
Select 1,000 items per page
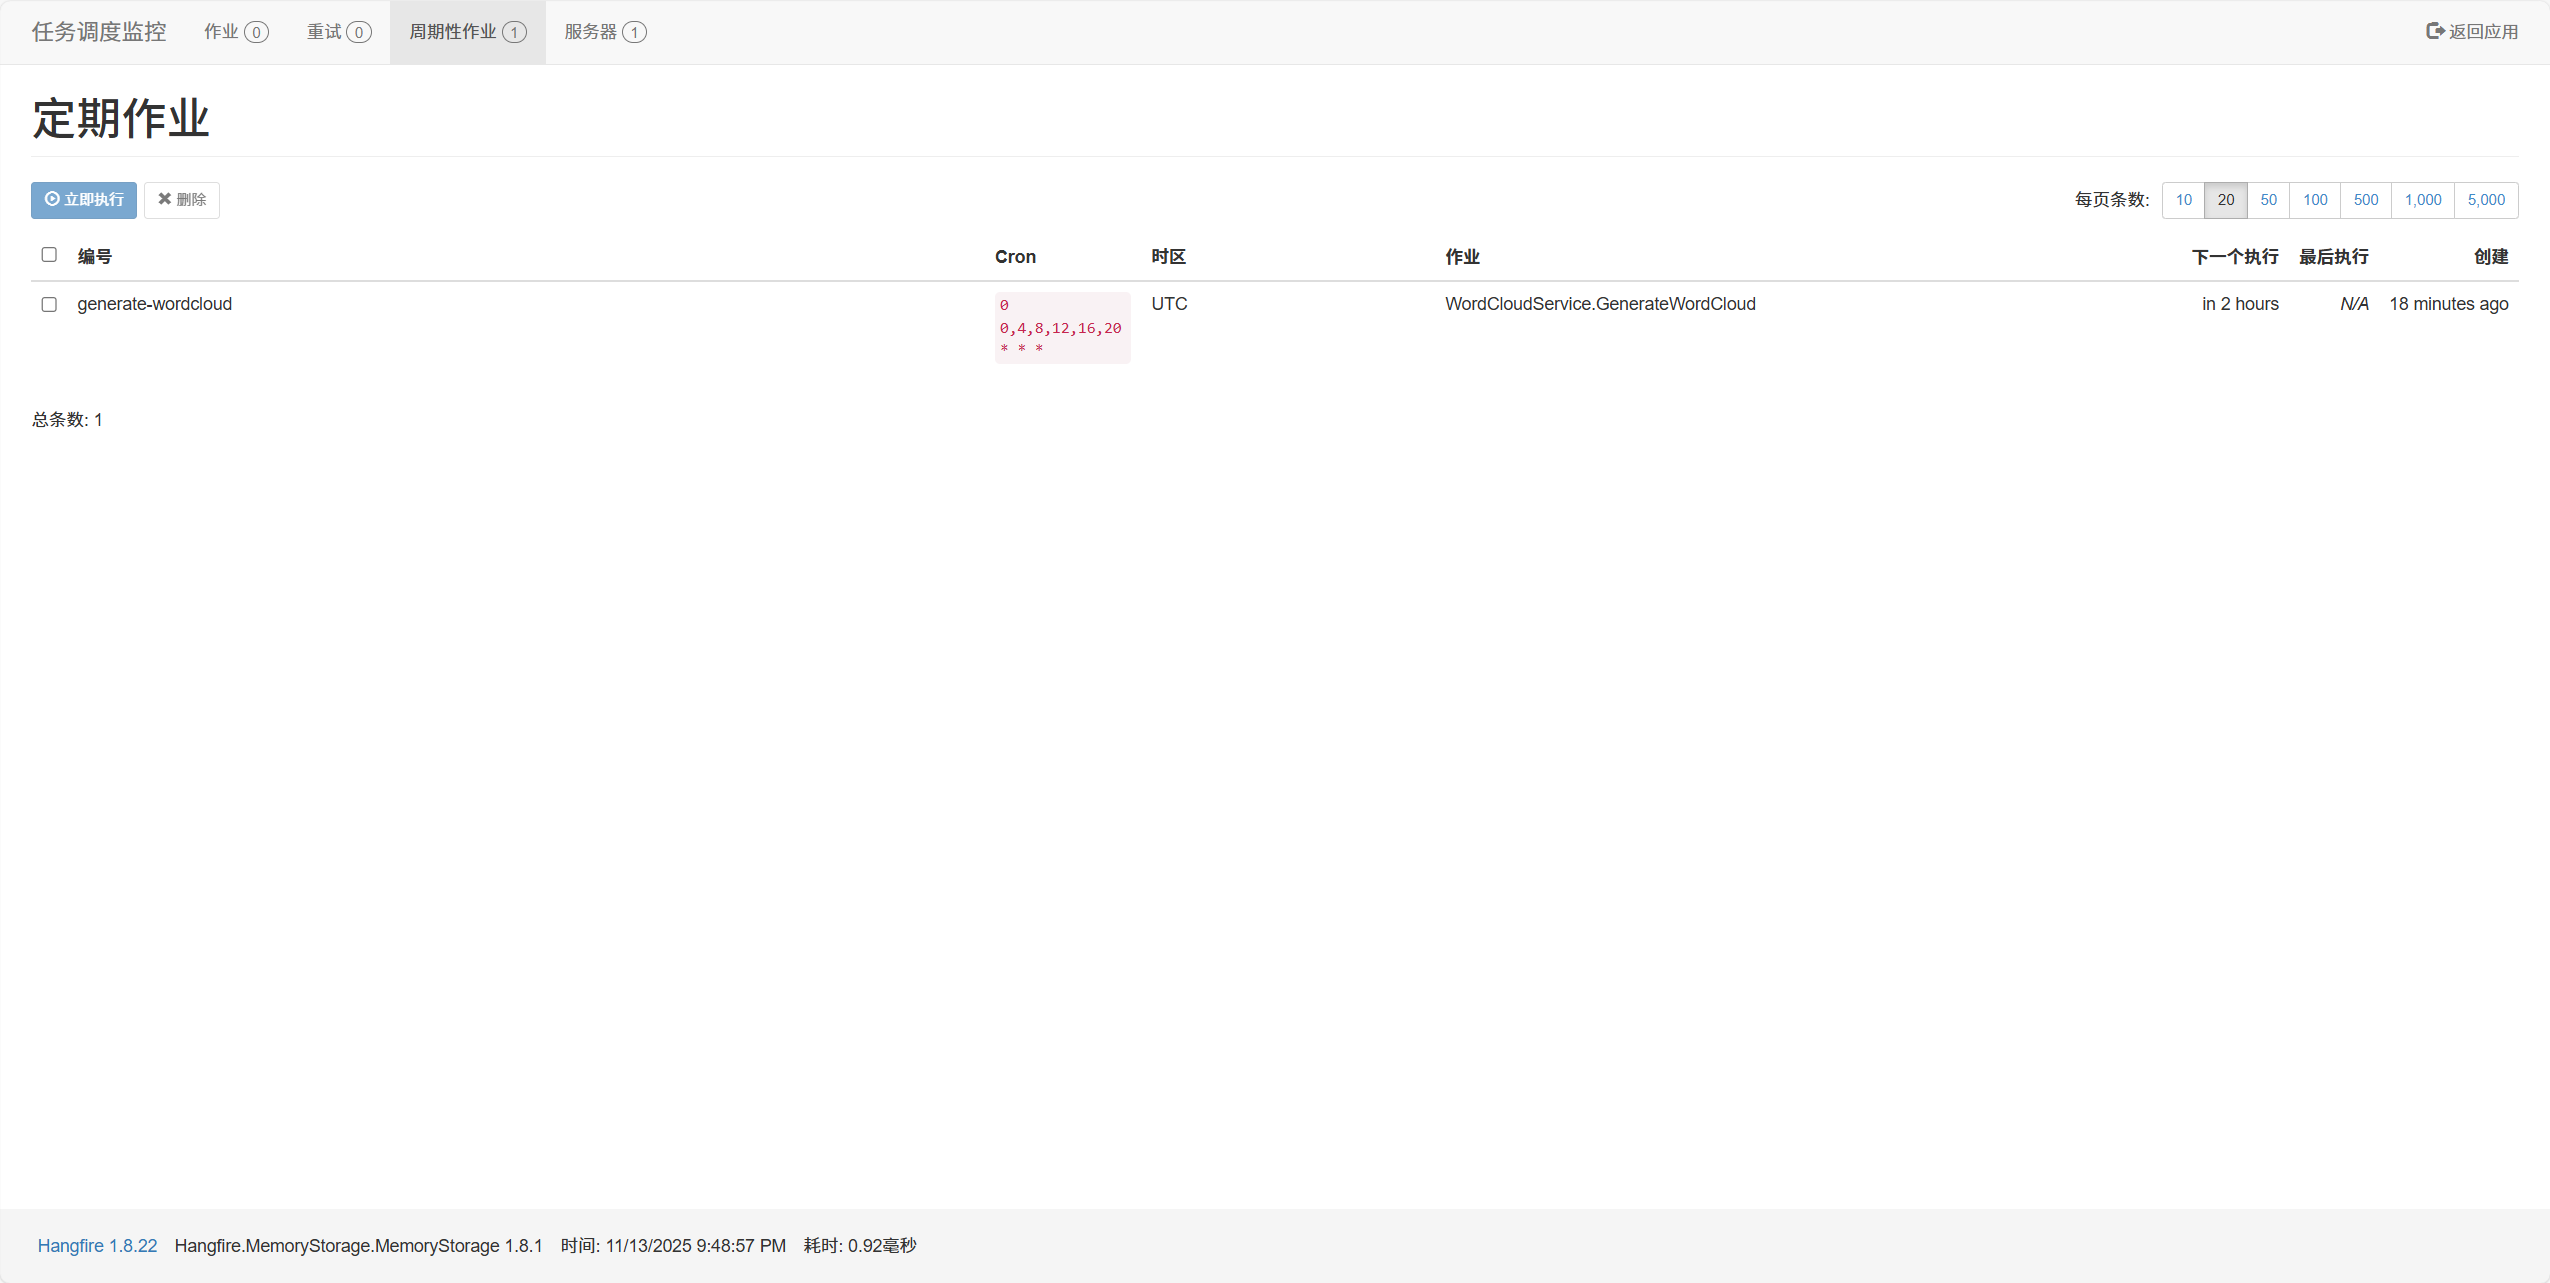pyautogui.click(x=2422, y=200)
